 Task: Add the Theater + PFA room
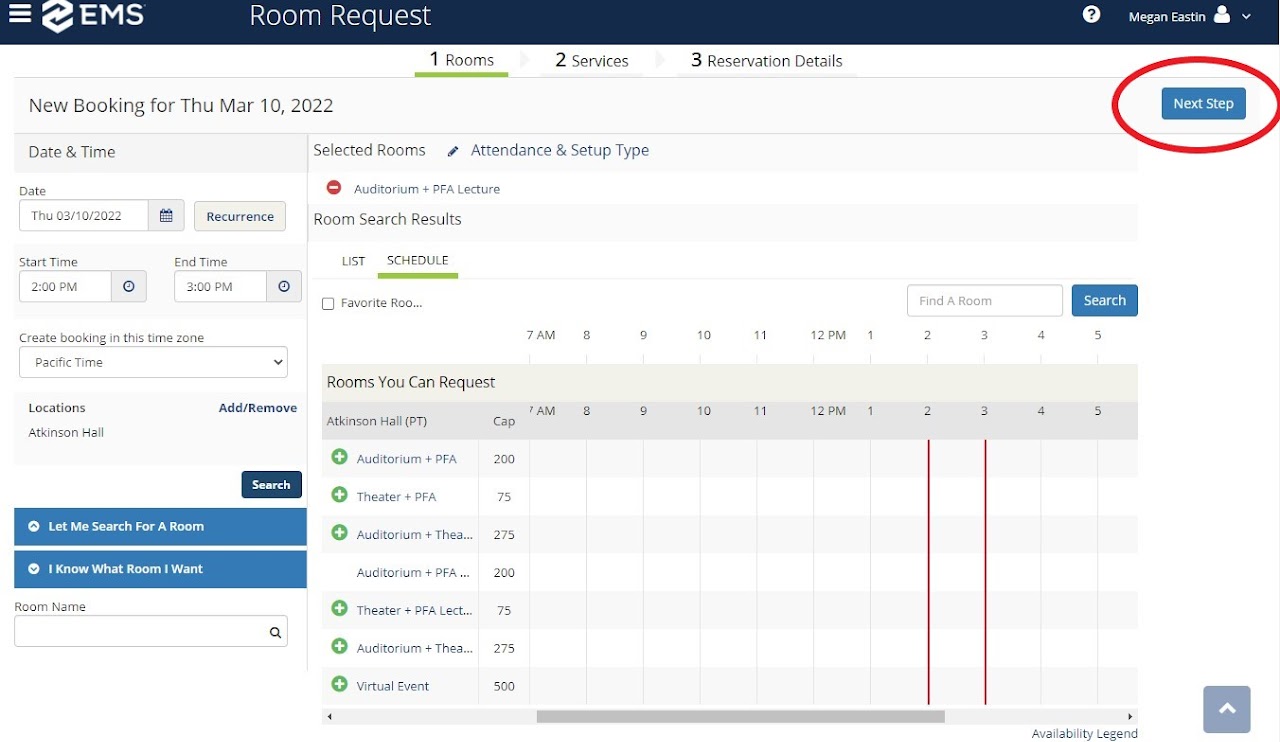[x=339, y=495]
